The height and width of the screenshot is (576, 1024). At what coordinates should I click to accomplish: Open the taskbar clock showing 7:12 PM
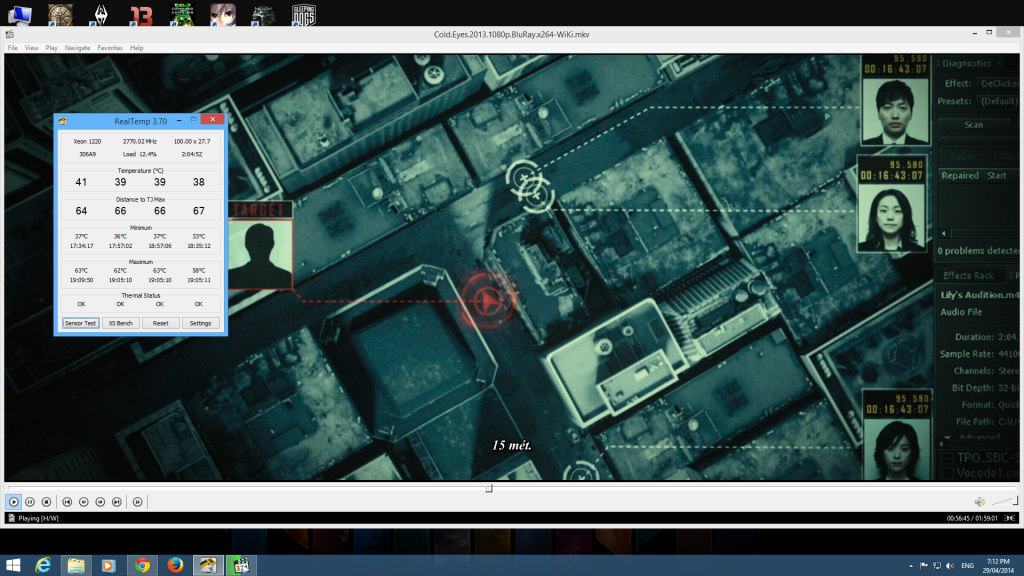[x=998, y=566]
